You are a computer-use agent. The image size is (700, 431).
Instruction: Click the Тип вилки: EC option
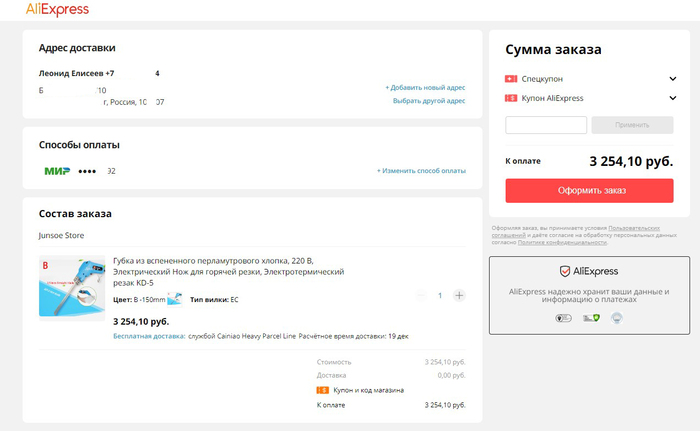tap(214, 300)
